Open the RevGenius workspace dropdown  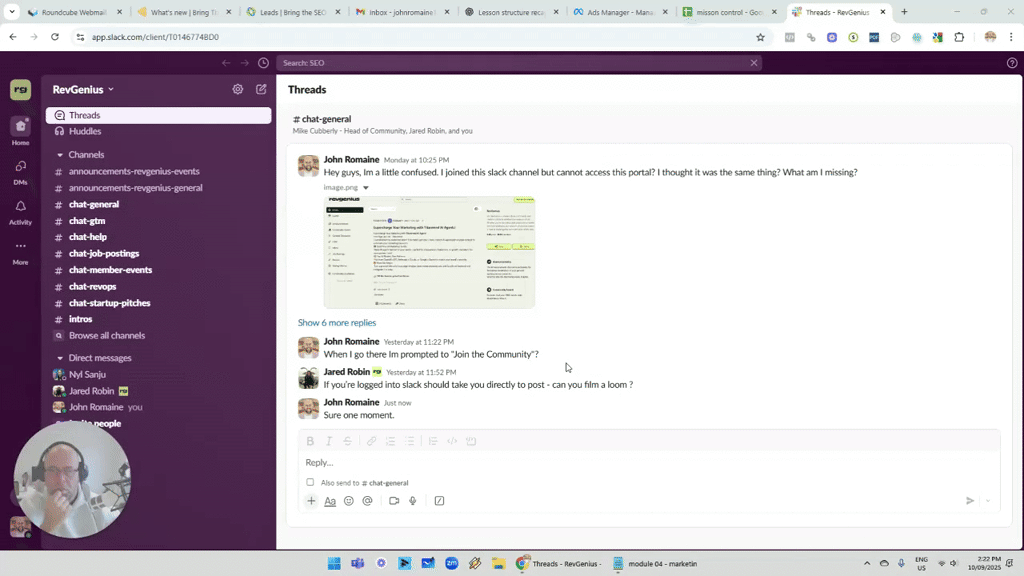84,89
